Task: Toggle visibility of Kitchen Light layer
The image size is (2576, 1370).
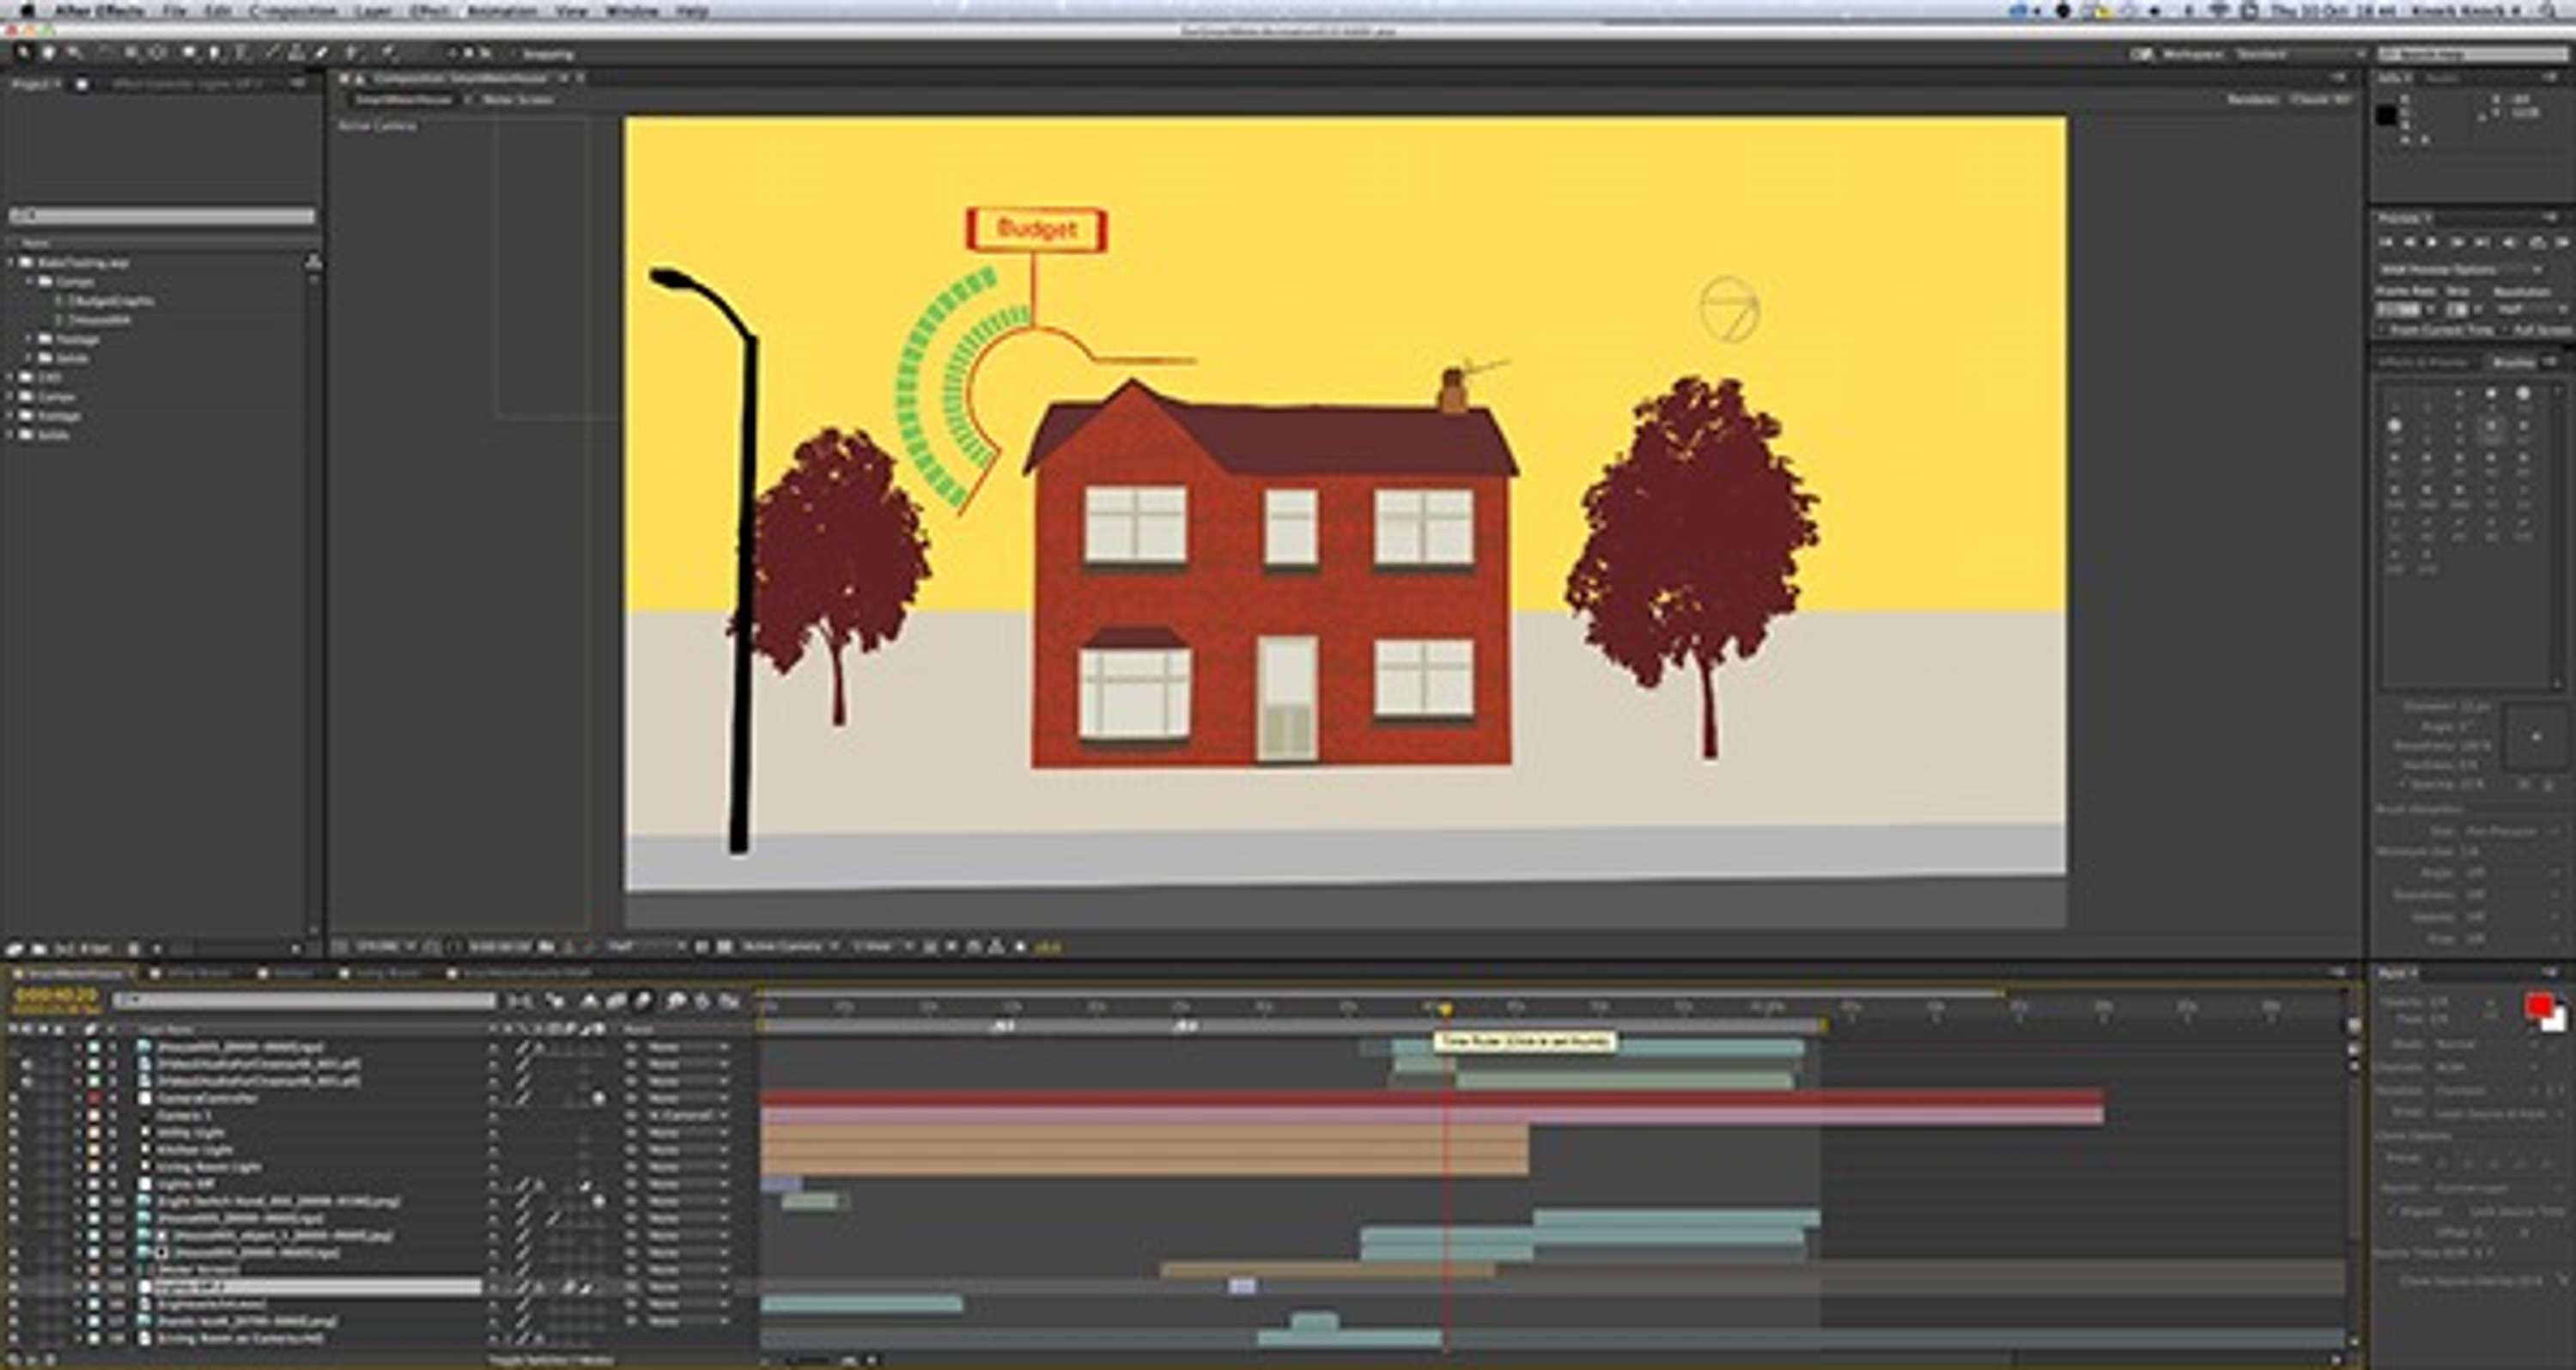Action: 14,1149
